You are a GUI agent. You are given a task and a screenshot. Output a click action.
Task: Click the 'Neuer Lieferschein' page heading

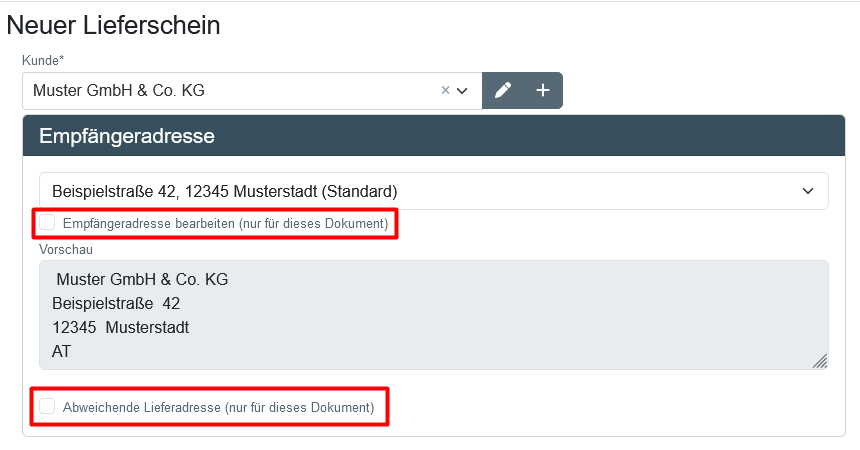113,25
